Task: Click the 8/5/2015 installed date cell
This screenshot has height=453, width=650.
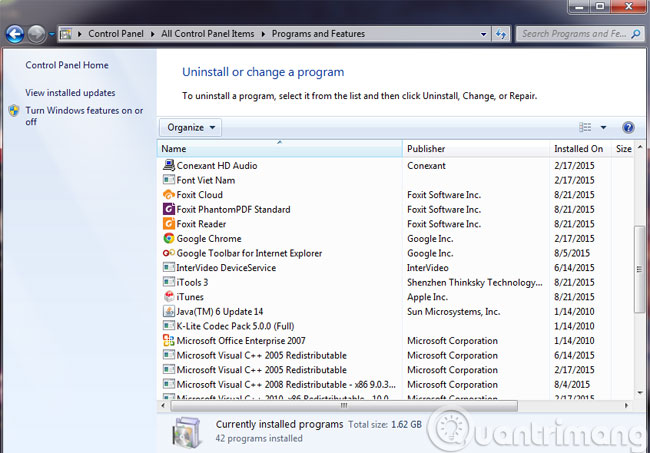Action: 572,253
